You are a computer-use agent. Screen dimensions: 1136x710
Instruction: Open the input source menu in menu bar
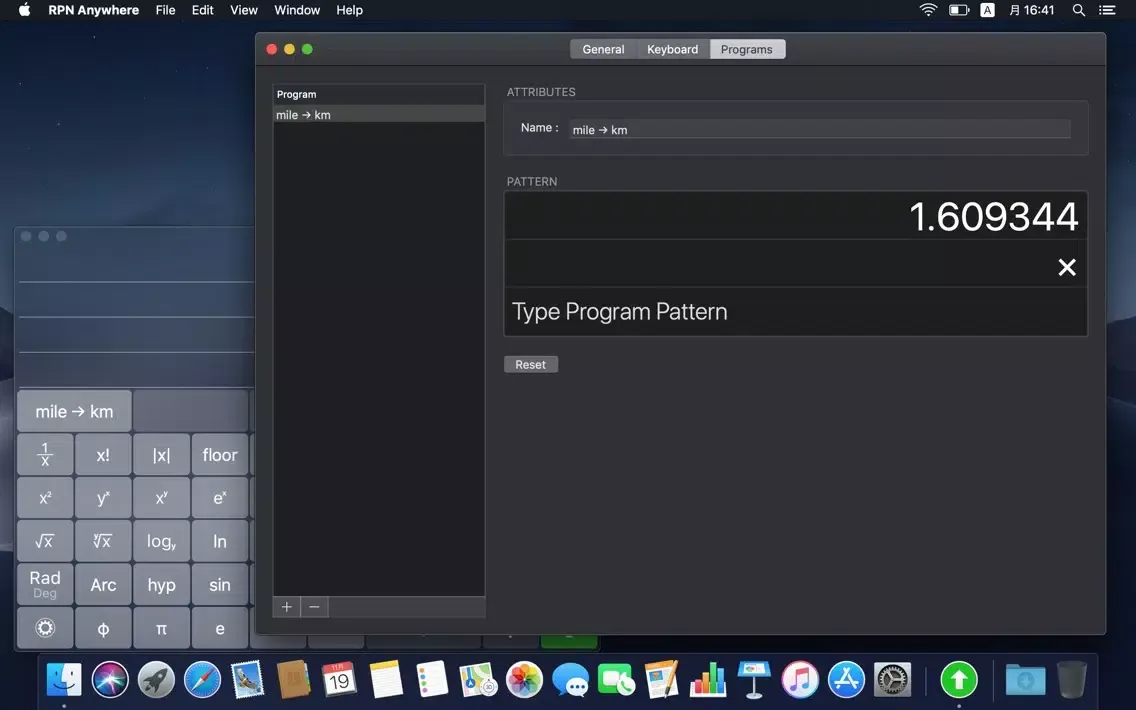point(987,10)
